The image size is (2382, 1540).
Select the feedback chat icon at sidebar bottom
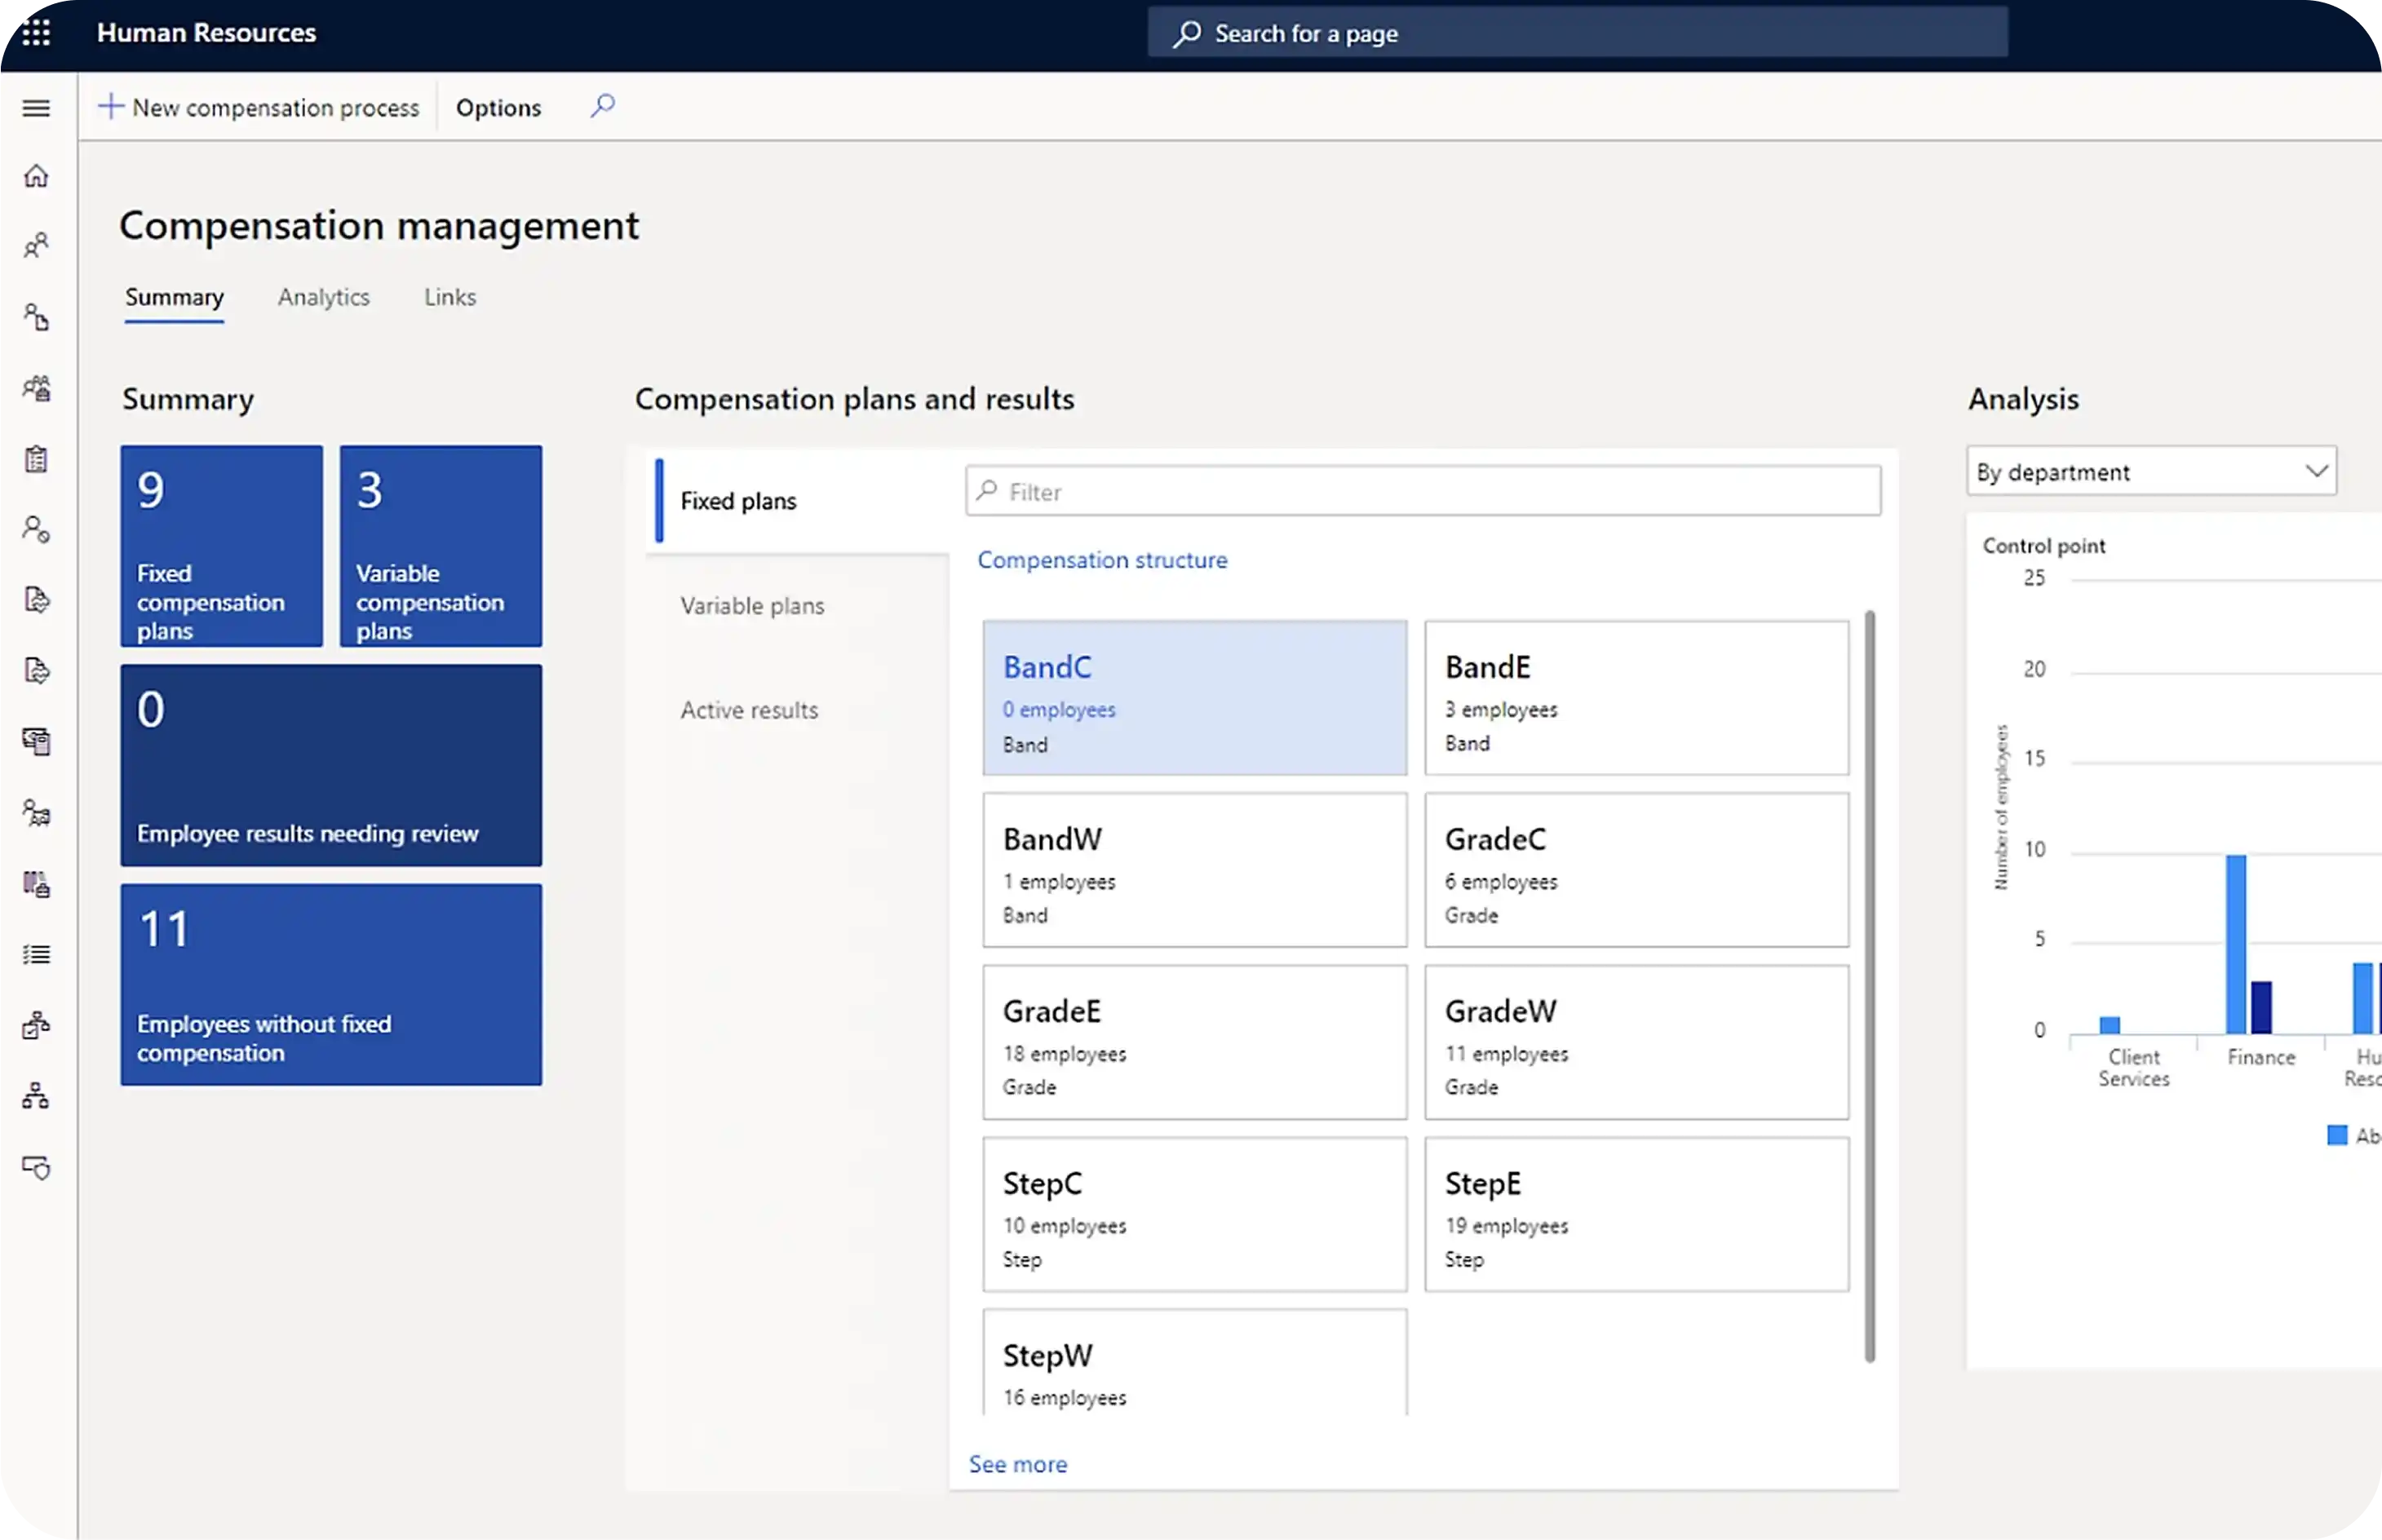coord(37,1168)
